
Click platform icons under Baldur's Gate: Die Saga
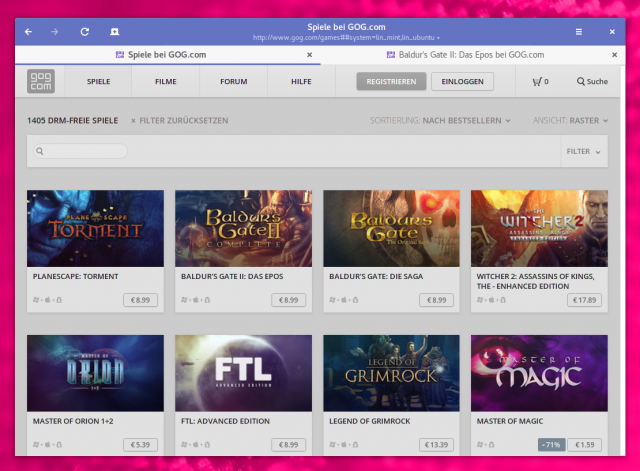point(344,300)
